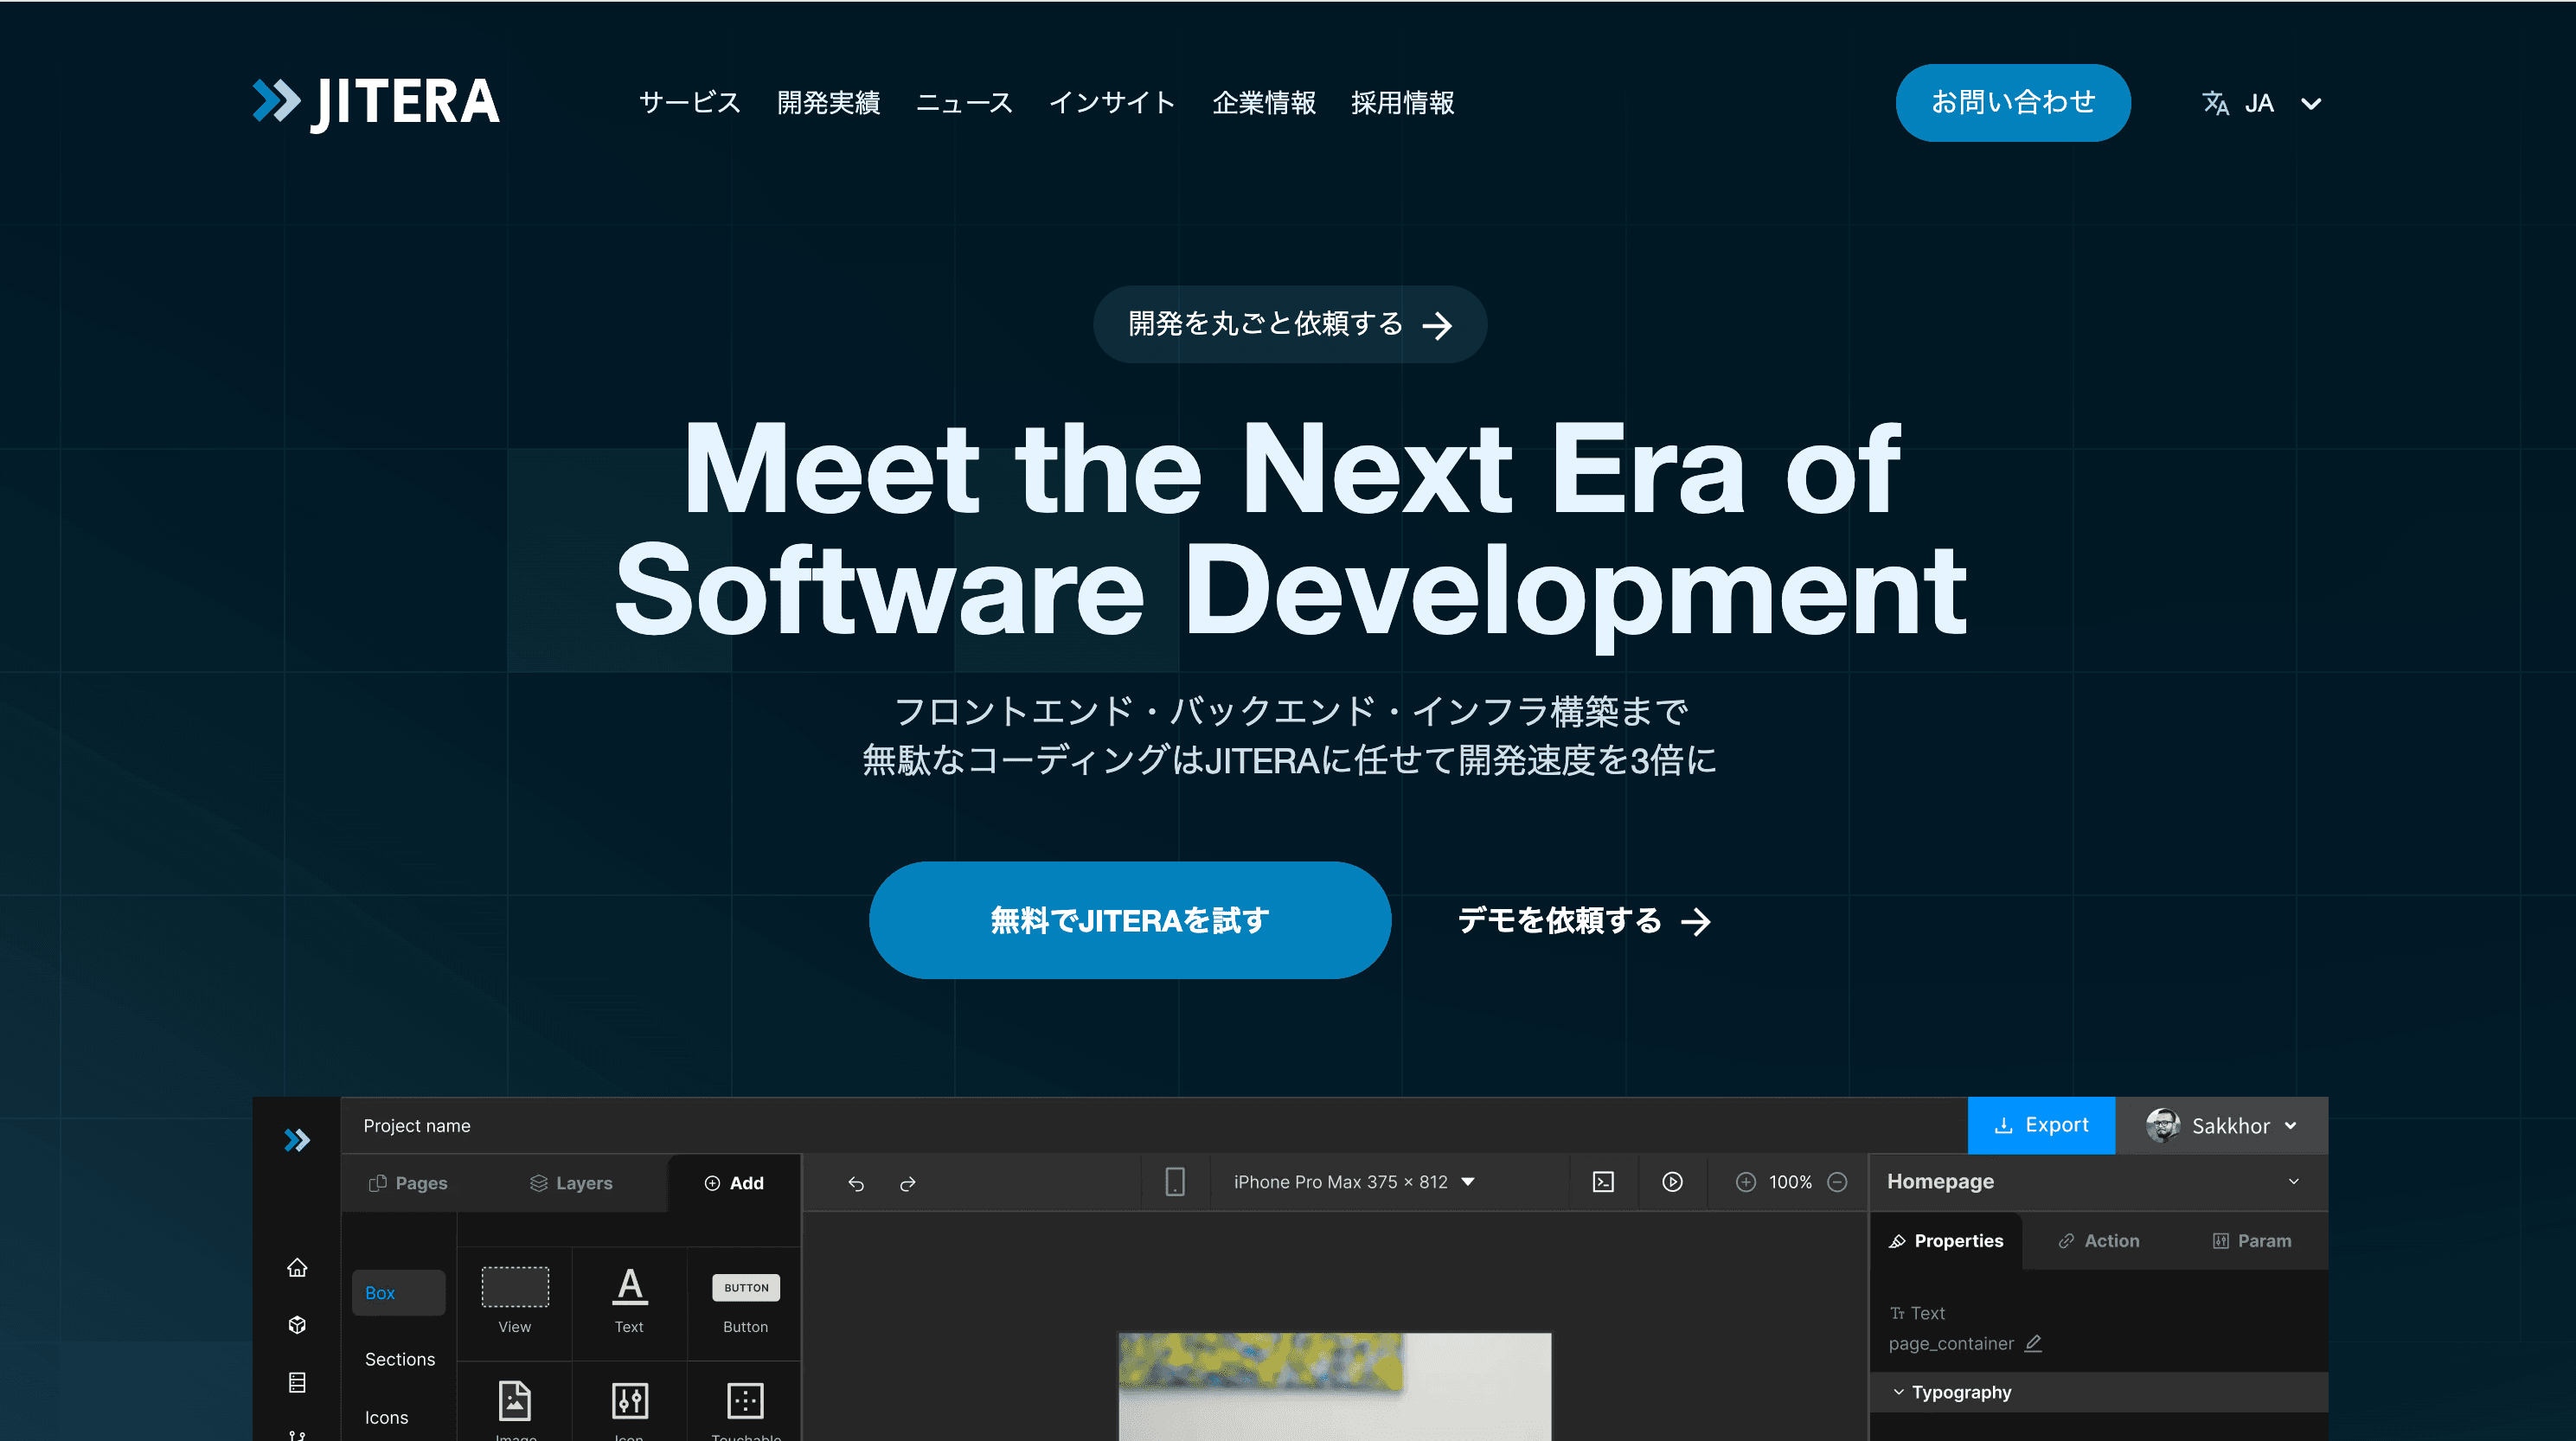The image size is (2576, 1441).
Task: Click the zoom in plus icon
Action: (x=1745, y=1182)
